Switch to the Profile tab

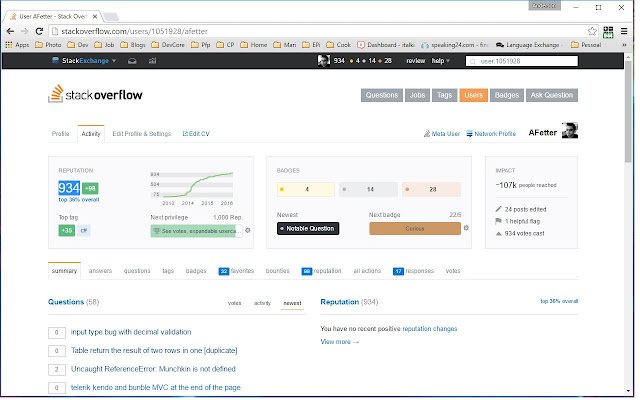coord(60,134)
